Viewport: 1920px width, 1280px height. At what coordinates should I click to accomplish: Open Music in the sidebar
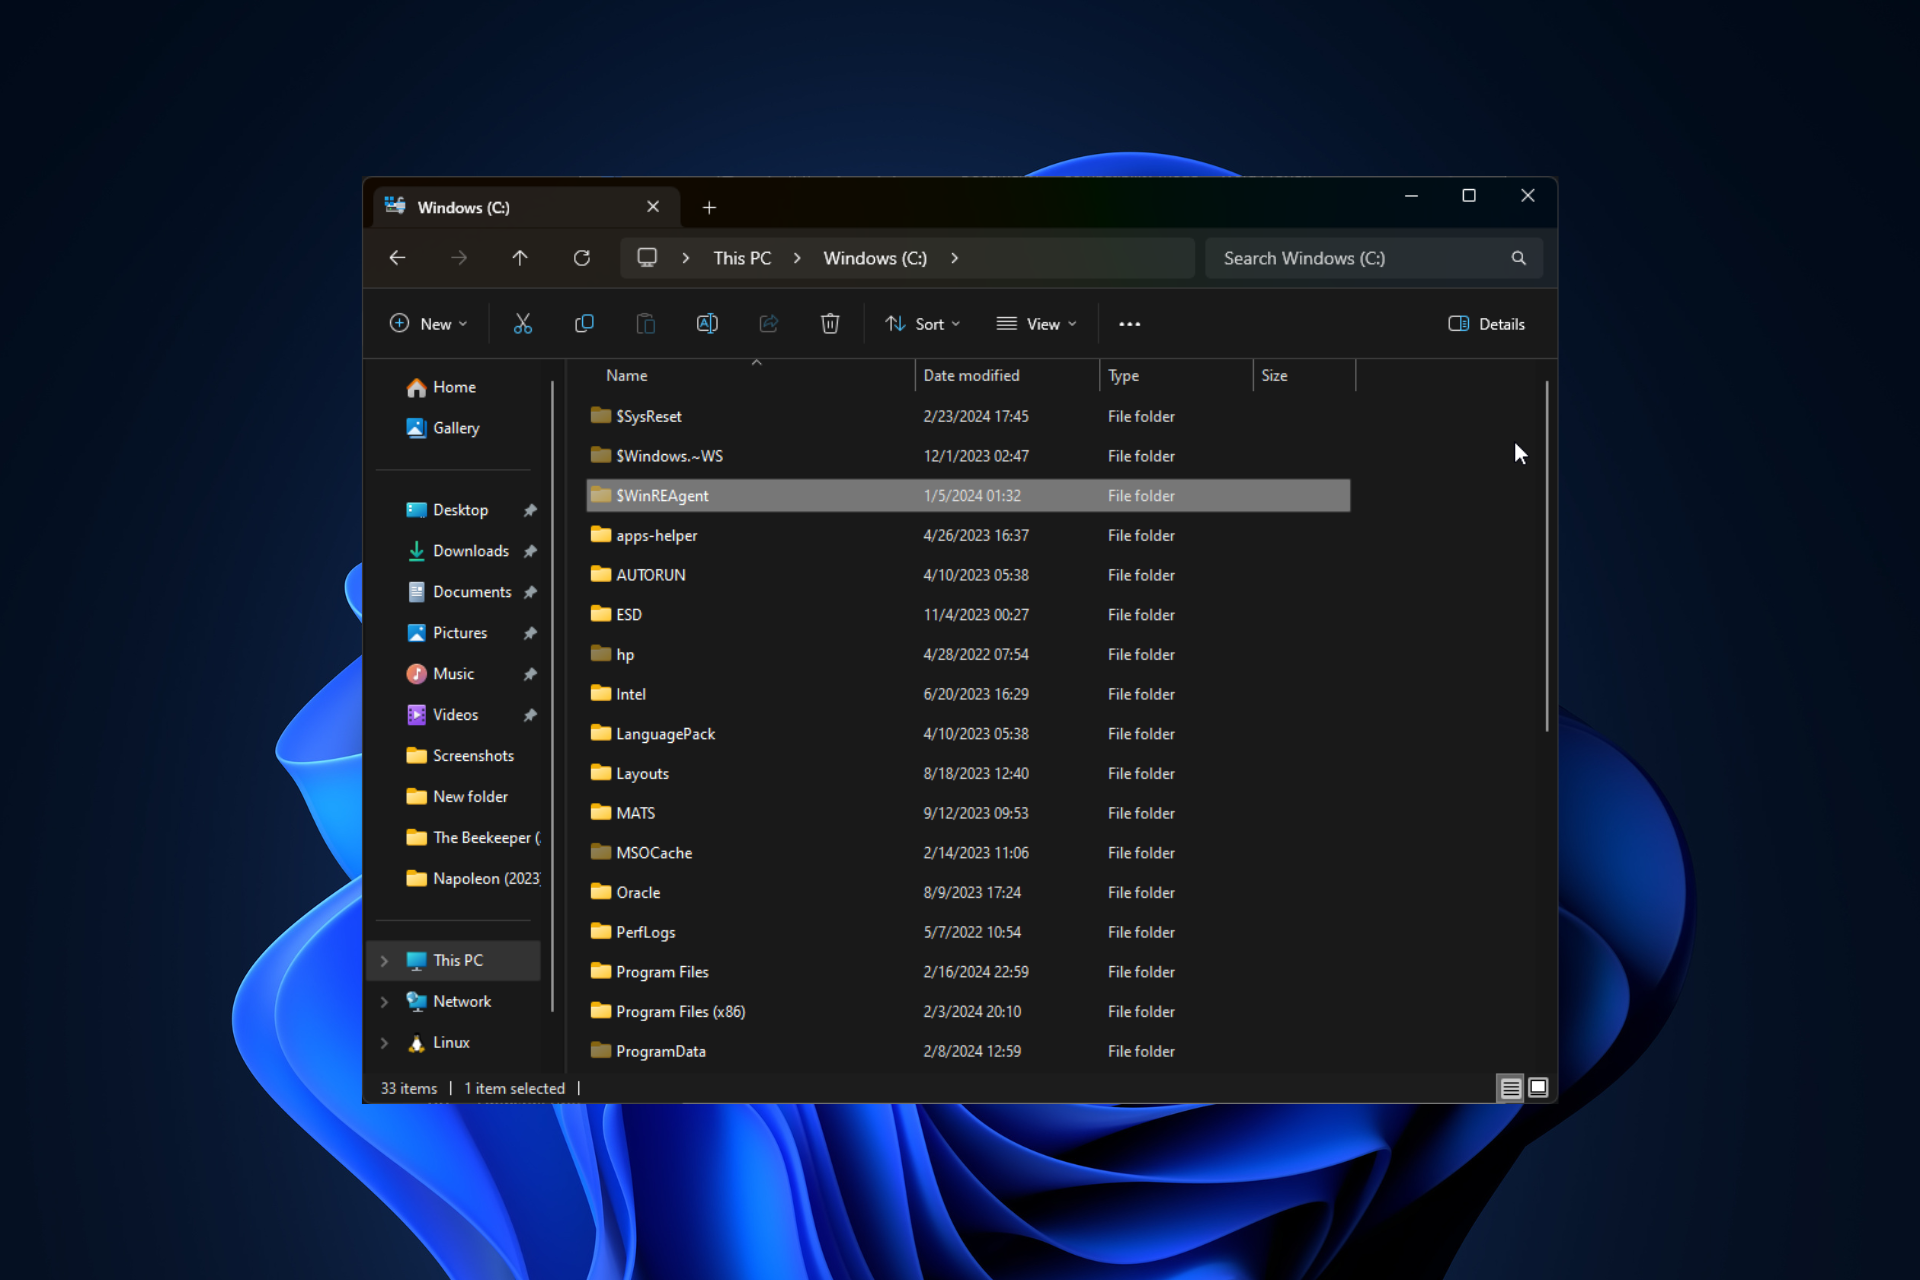point(440,674)
